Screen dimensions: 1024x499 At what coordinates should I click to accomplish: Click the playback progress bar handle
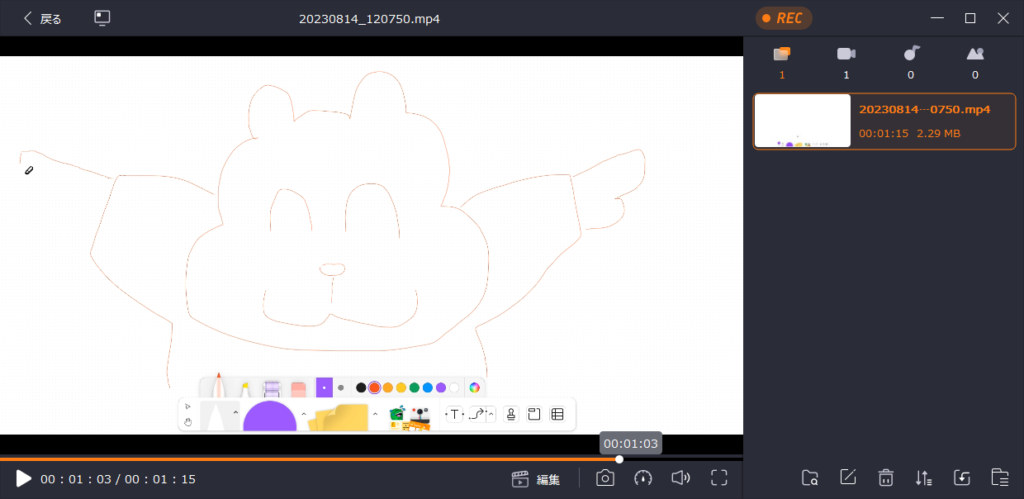click(619, 459)
